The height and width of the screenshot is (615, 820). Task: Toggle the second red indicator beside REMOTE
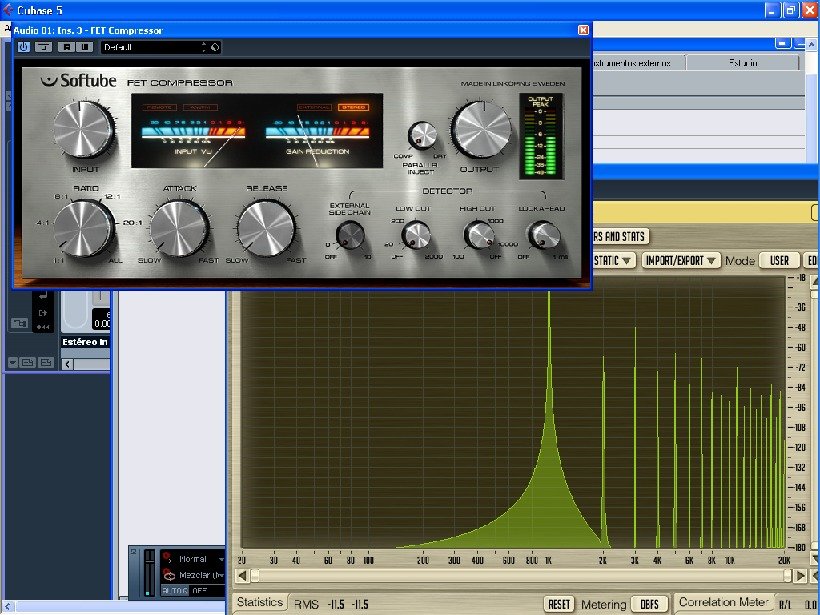[200, 107]
